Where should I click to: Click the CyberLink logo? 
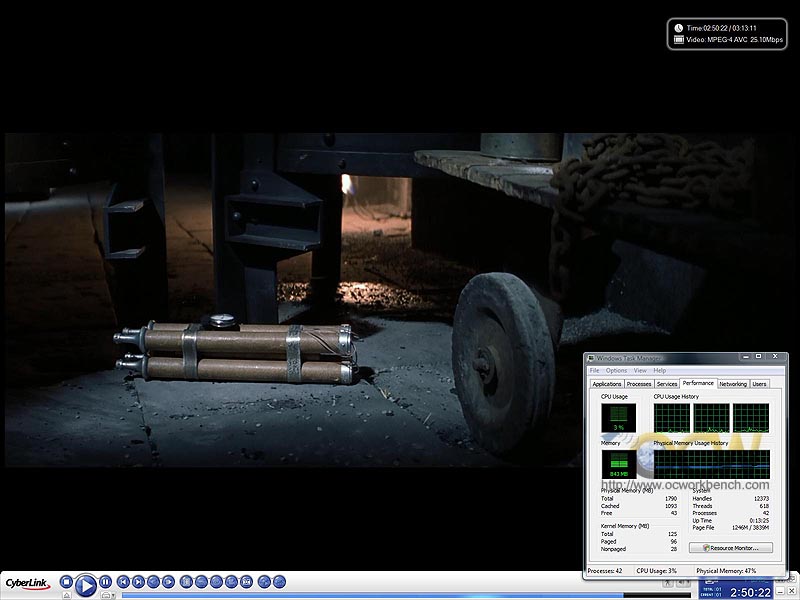(x=28, y=583)
